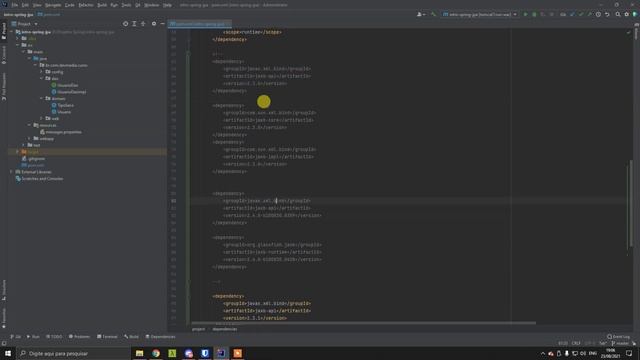Open the Terminal tool window
The image size is (640, 360).
coord(107,337)
